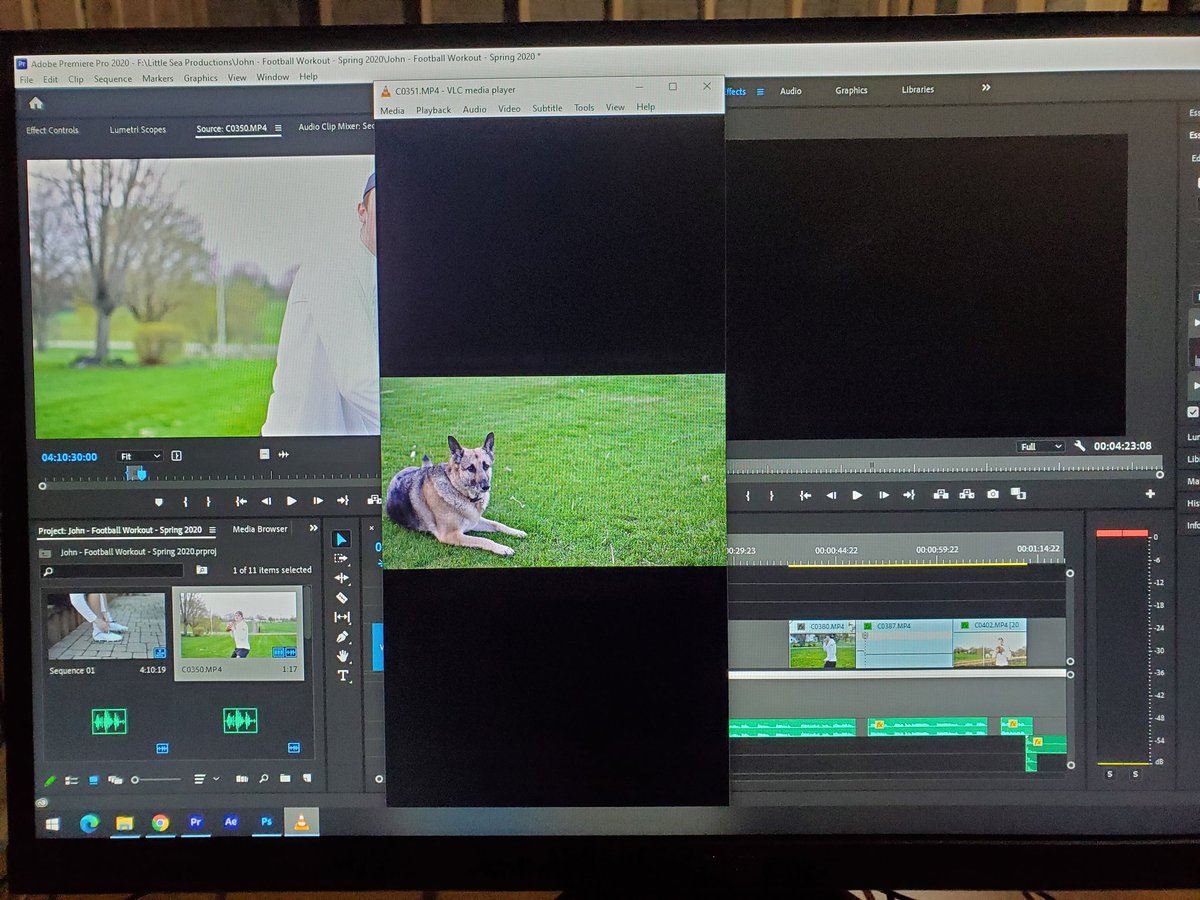Step forward one frame in Source monitor
The height and width of the screenshot is (900, 1200).
[318, 501]
